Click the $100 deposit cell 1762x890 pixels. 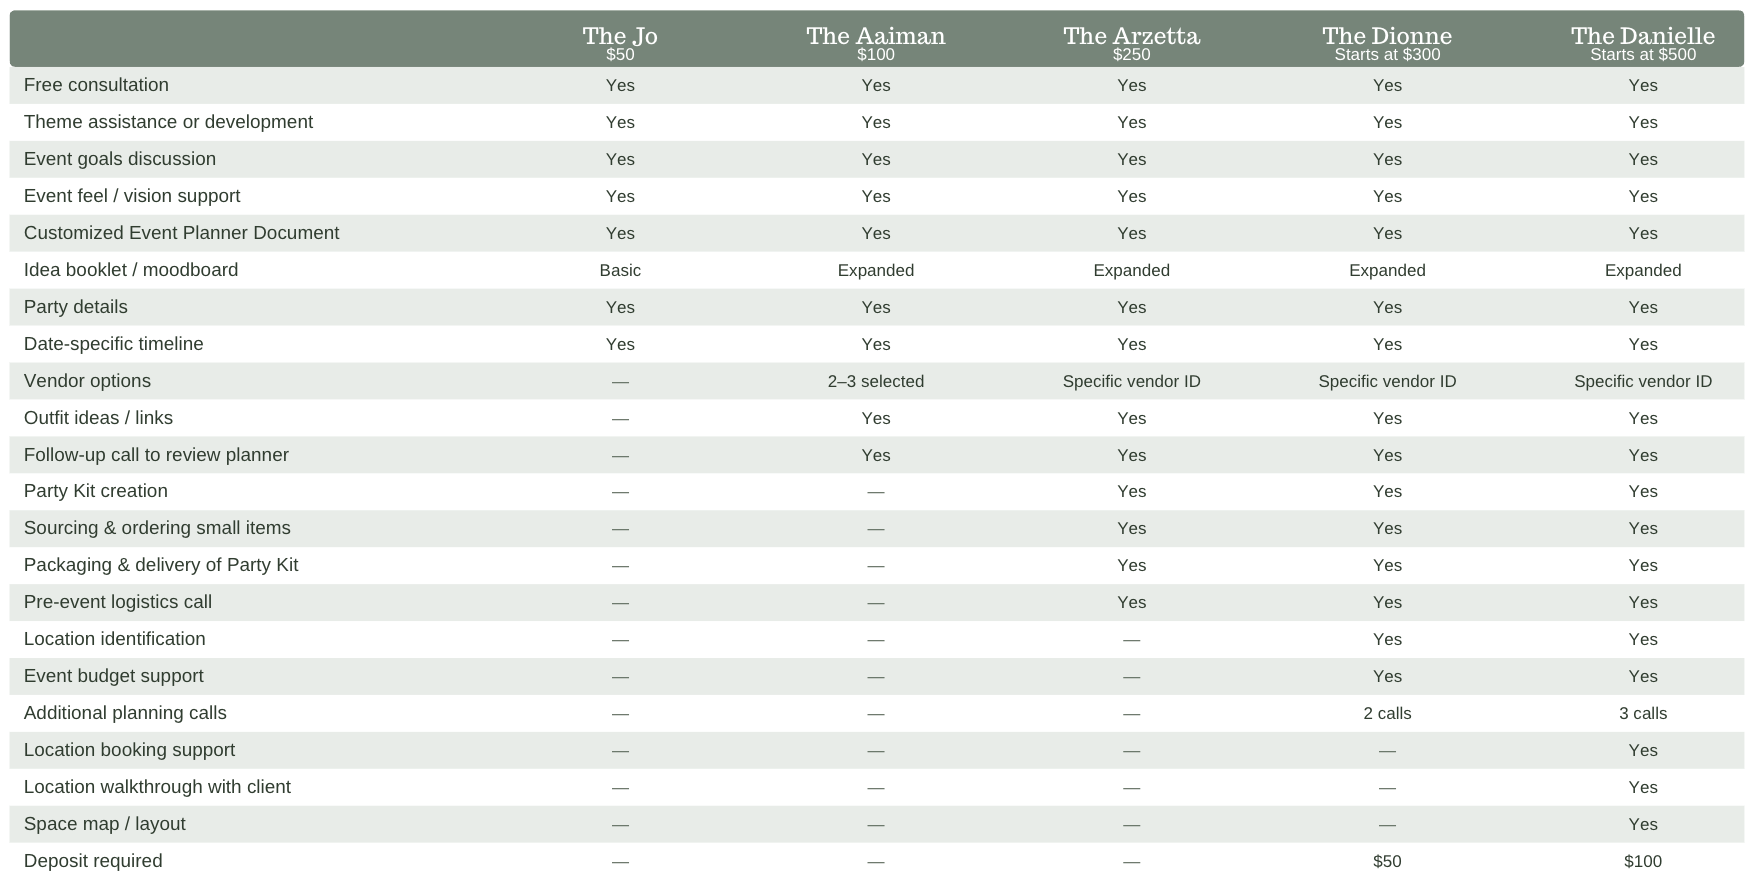(1643, 861)
